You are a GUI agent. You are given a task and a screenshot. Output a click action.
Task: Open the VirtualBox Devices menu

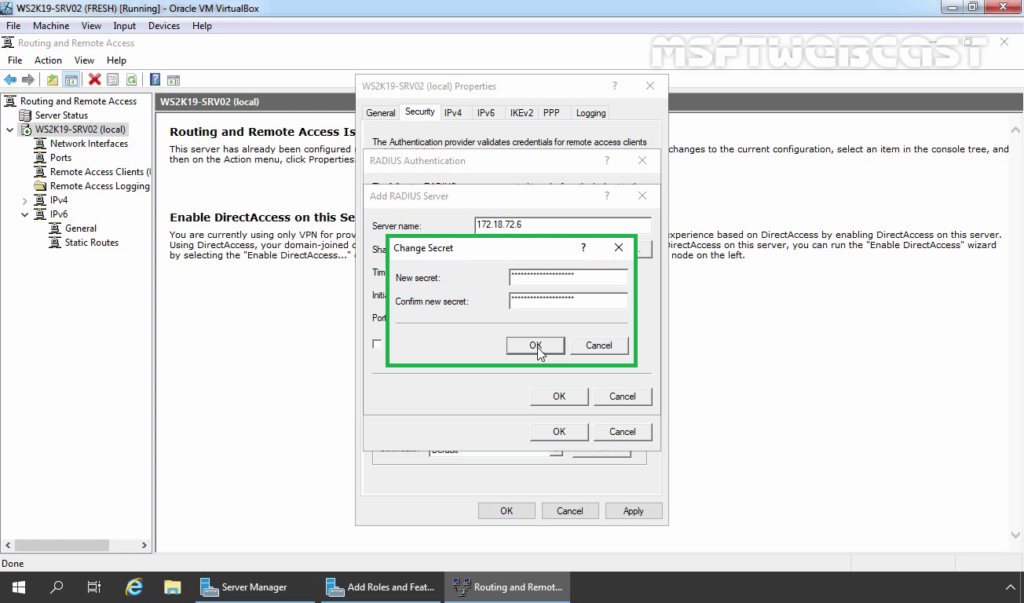[x=164, y=25]
